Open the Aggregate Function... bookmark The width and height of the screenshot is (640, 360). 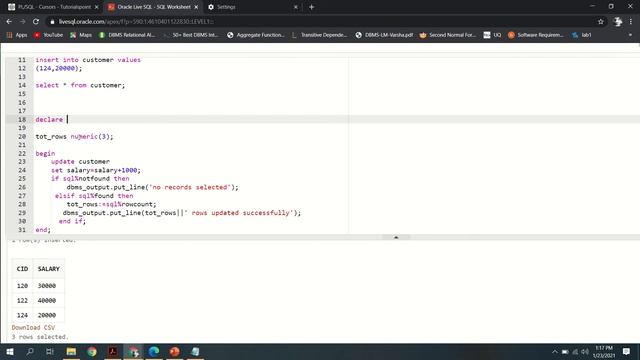(x=256, y=35)
